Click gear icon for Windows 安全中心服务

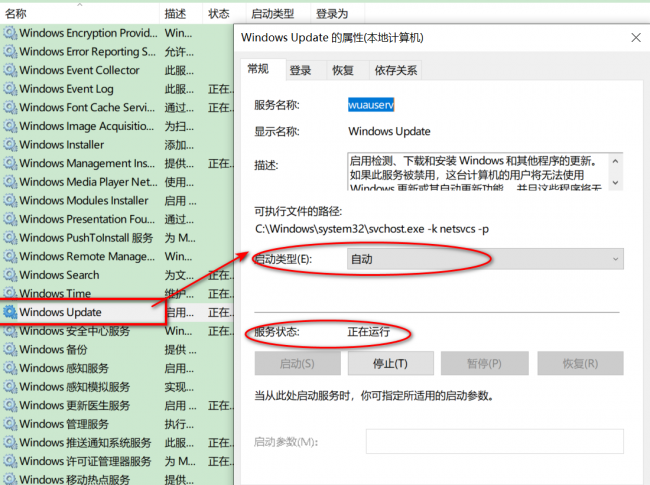point(10,331)
